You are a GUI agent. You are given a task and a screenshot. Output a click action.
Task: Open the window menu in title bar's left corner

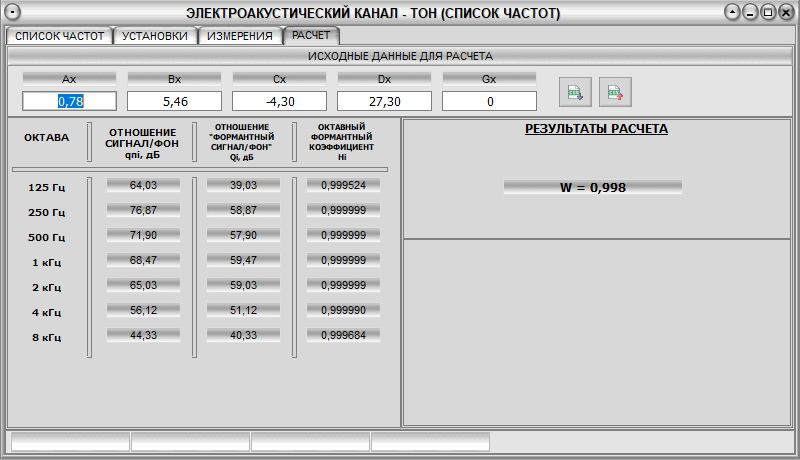point(13,13)
